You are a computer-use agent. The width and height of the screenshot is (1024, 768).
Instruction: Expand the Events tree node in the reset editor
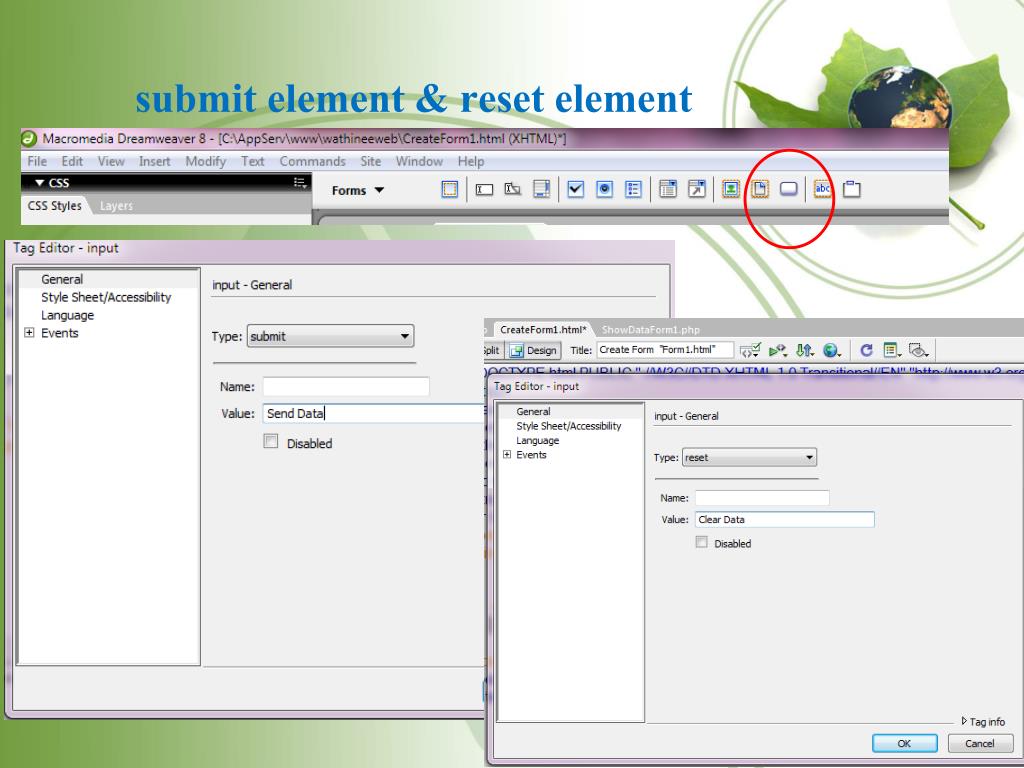(x=507, y=455)
